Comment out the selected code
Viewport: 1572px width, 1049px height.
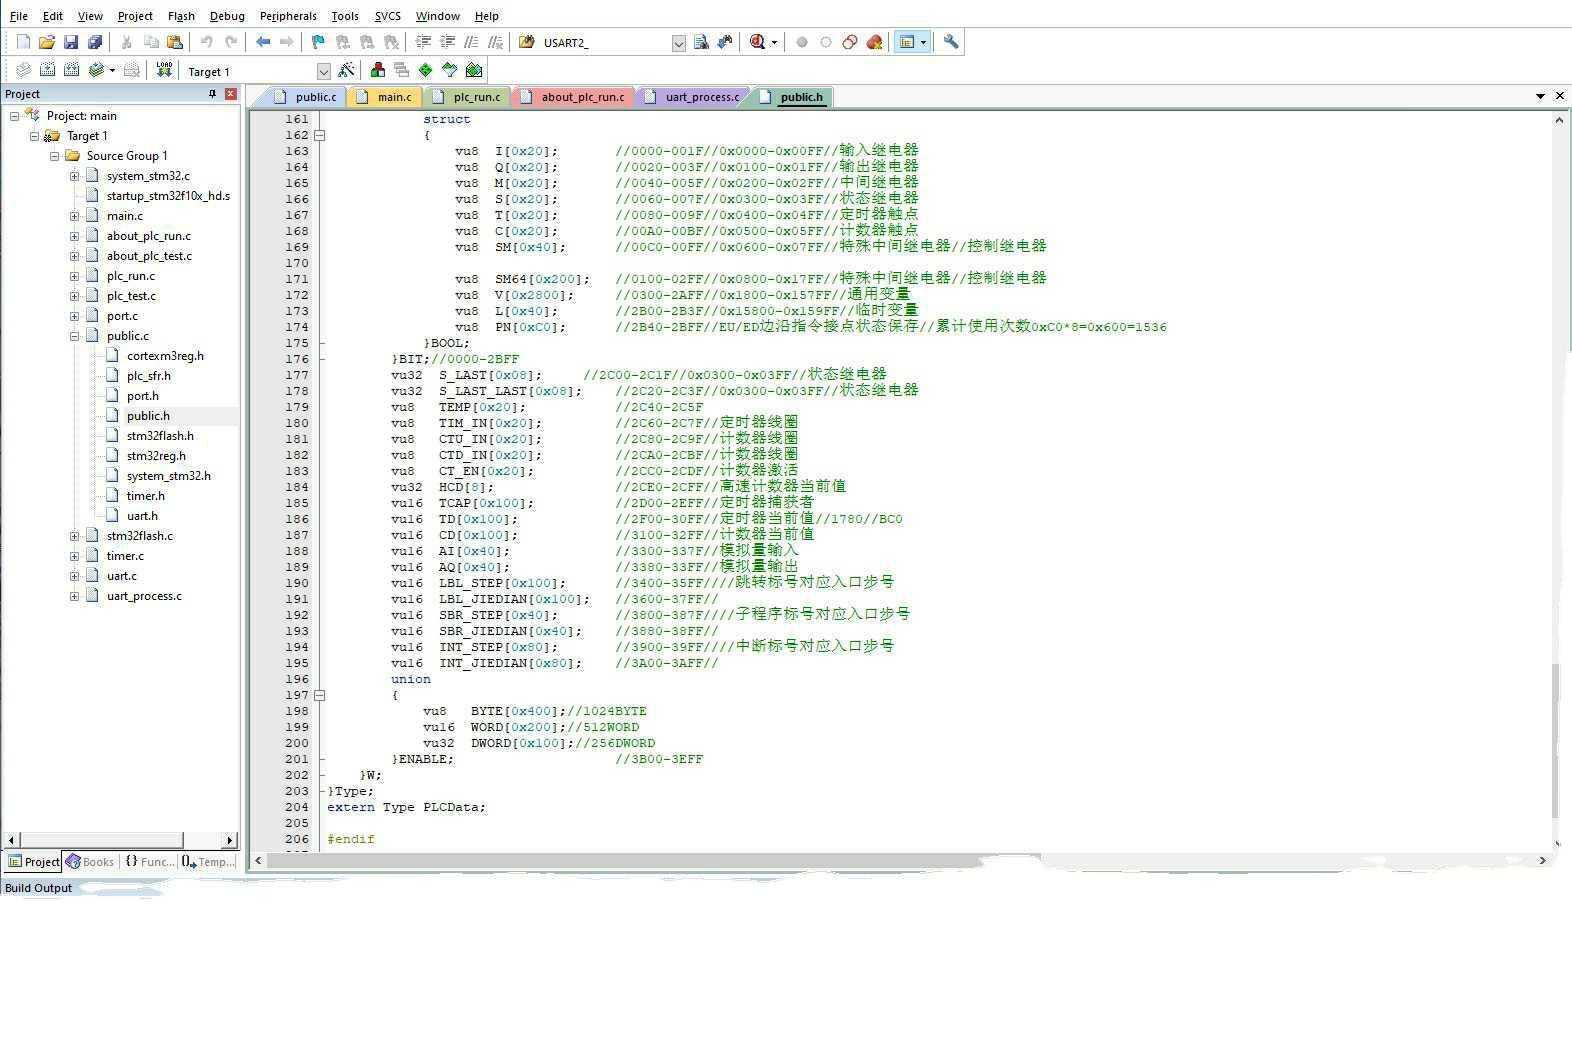[x=471, y=42]
